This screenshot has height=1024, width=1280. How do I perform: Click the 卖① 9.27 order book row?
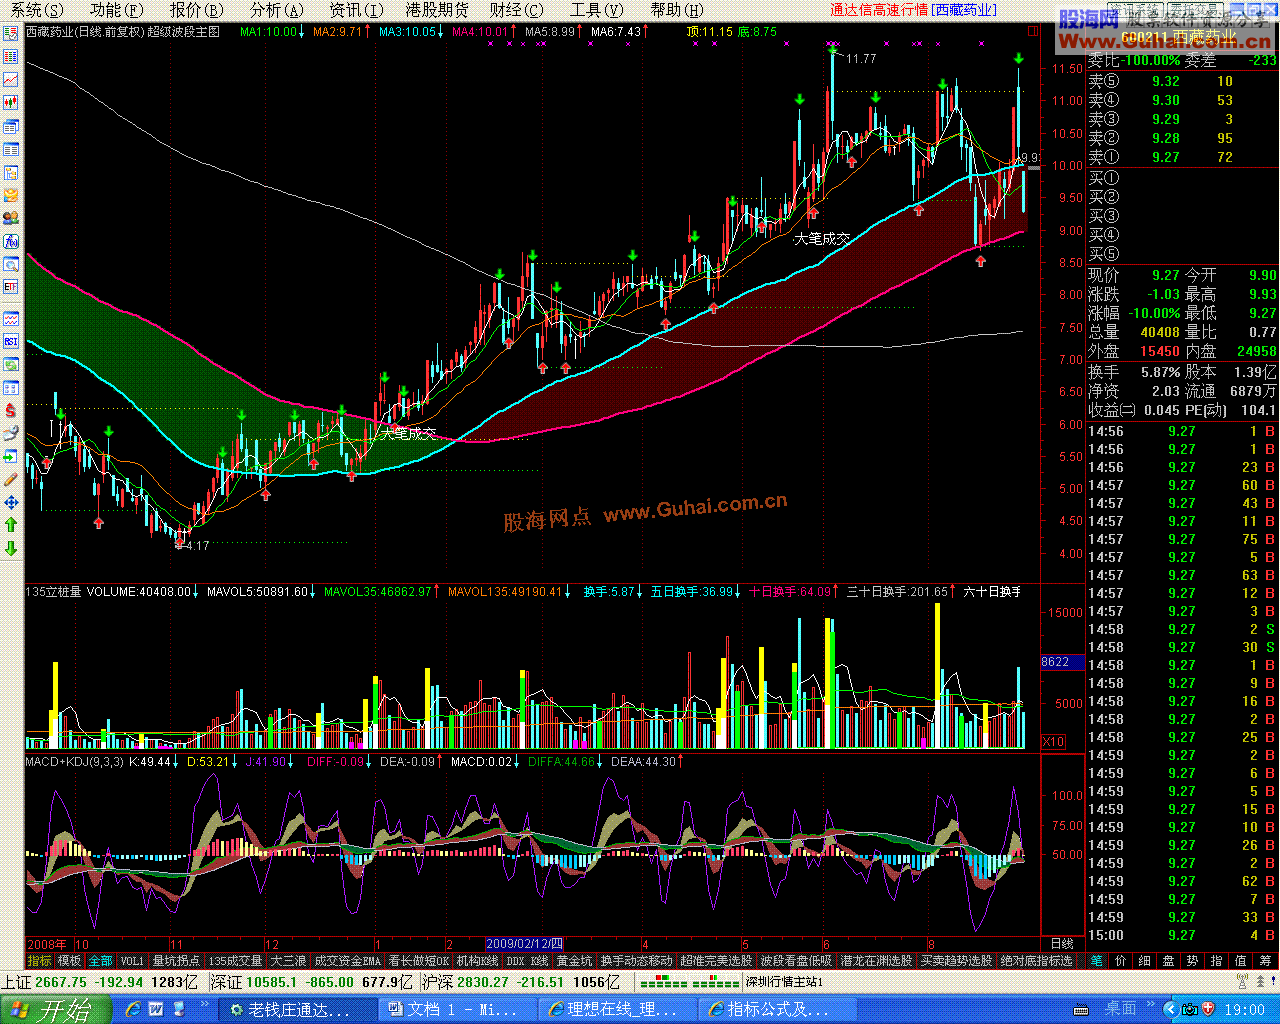1182,157
